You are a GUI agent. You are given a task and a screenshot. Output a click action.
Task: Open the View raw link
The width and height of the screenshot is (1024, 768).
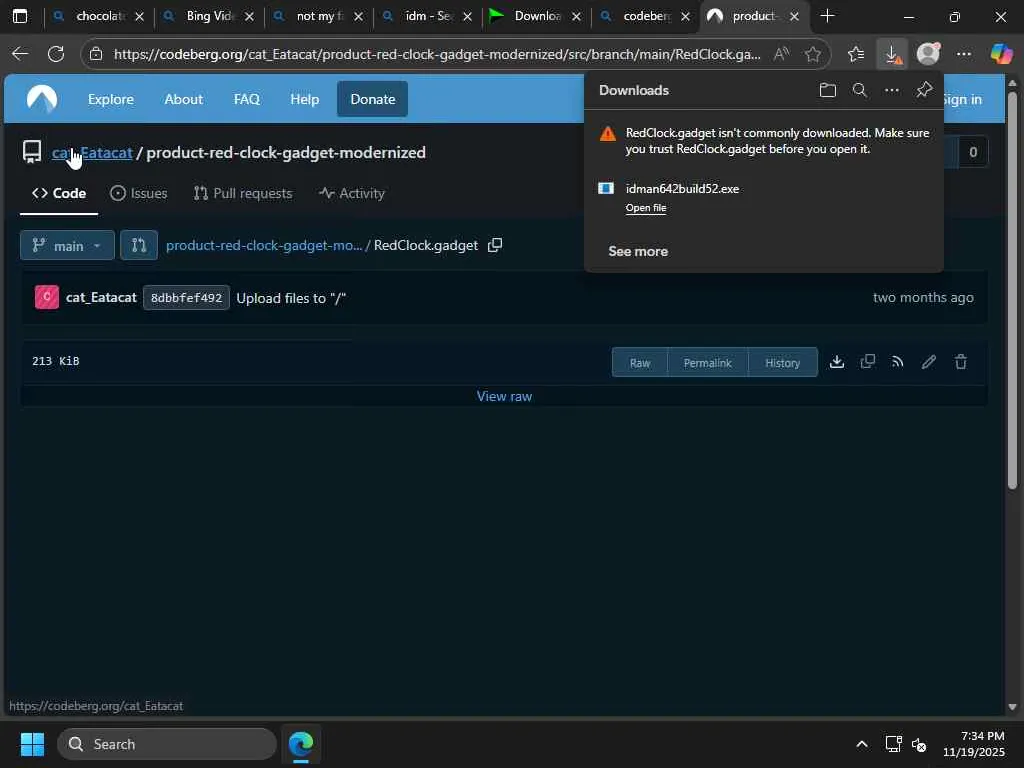[504, 396]
